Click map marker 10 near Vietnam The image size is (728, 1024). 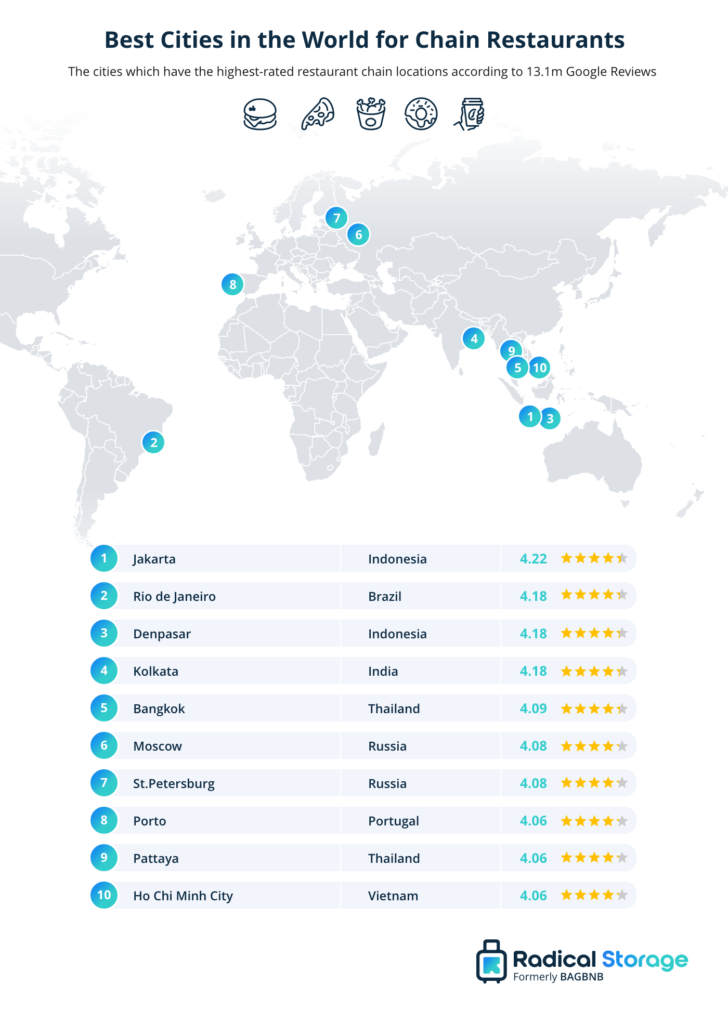539,368
